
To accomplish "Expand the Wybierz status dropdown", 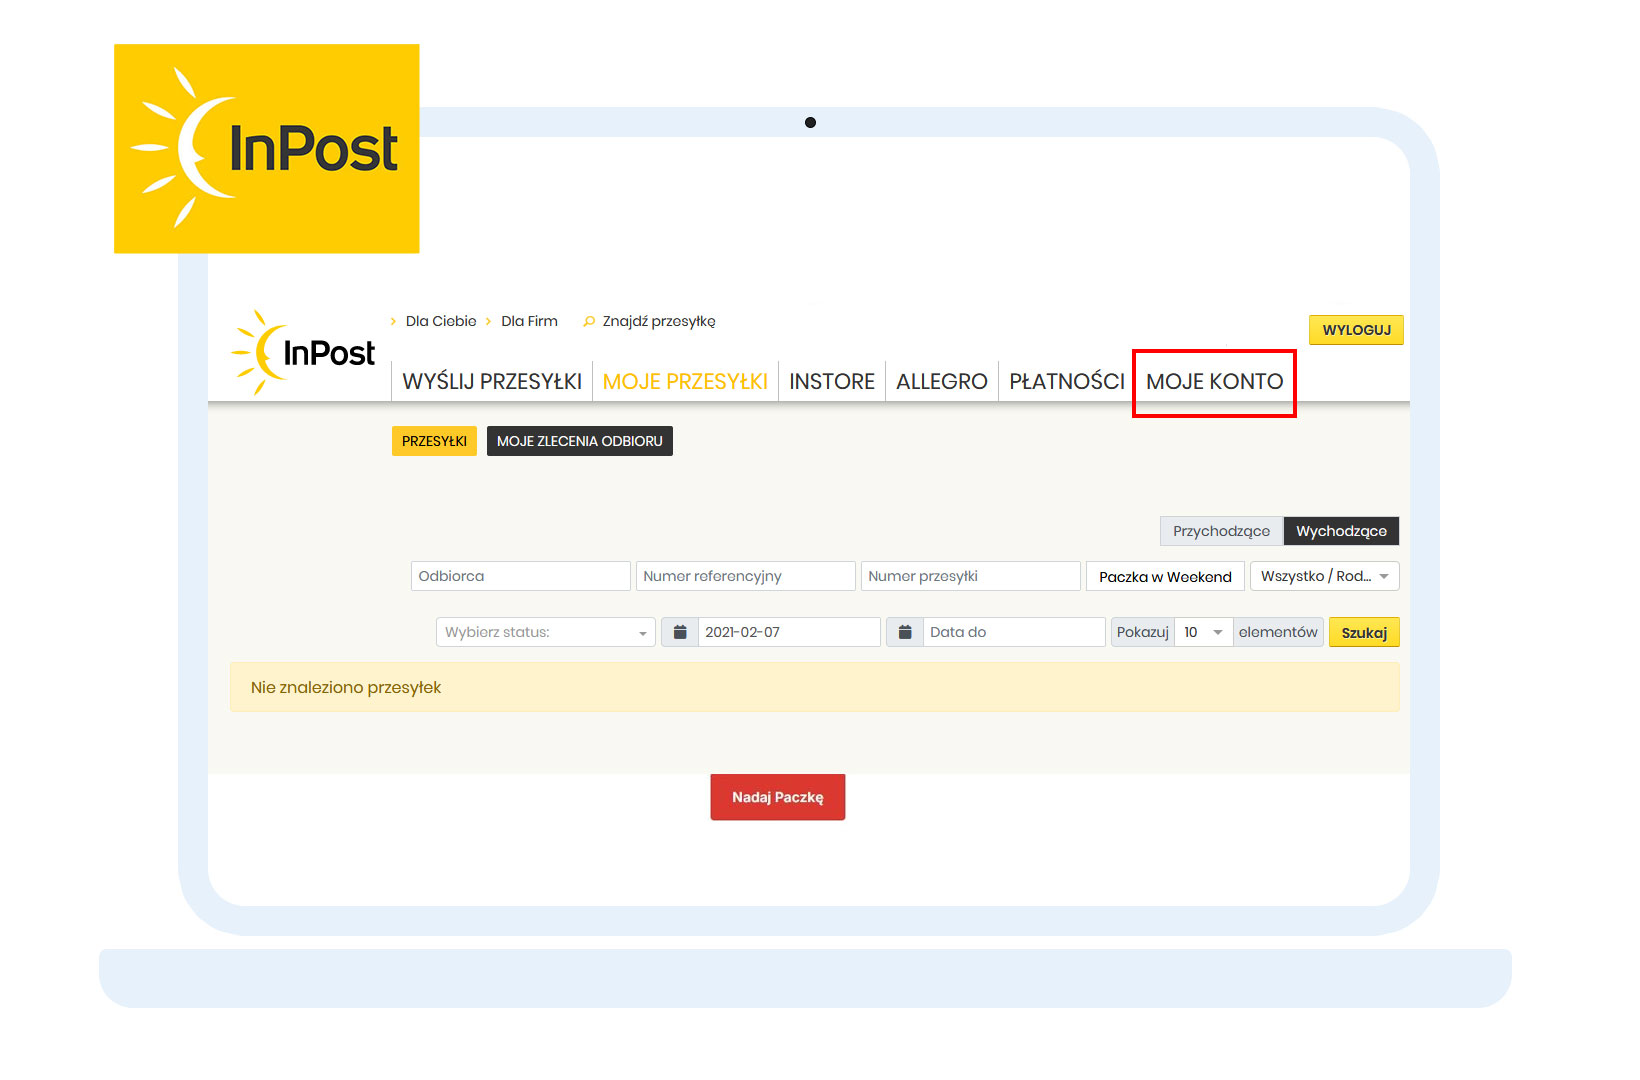I will (x=546, y=632).
